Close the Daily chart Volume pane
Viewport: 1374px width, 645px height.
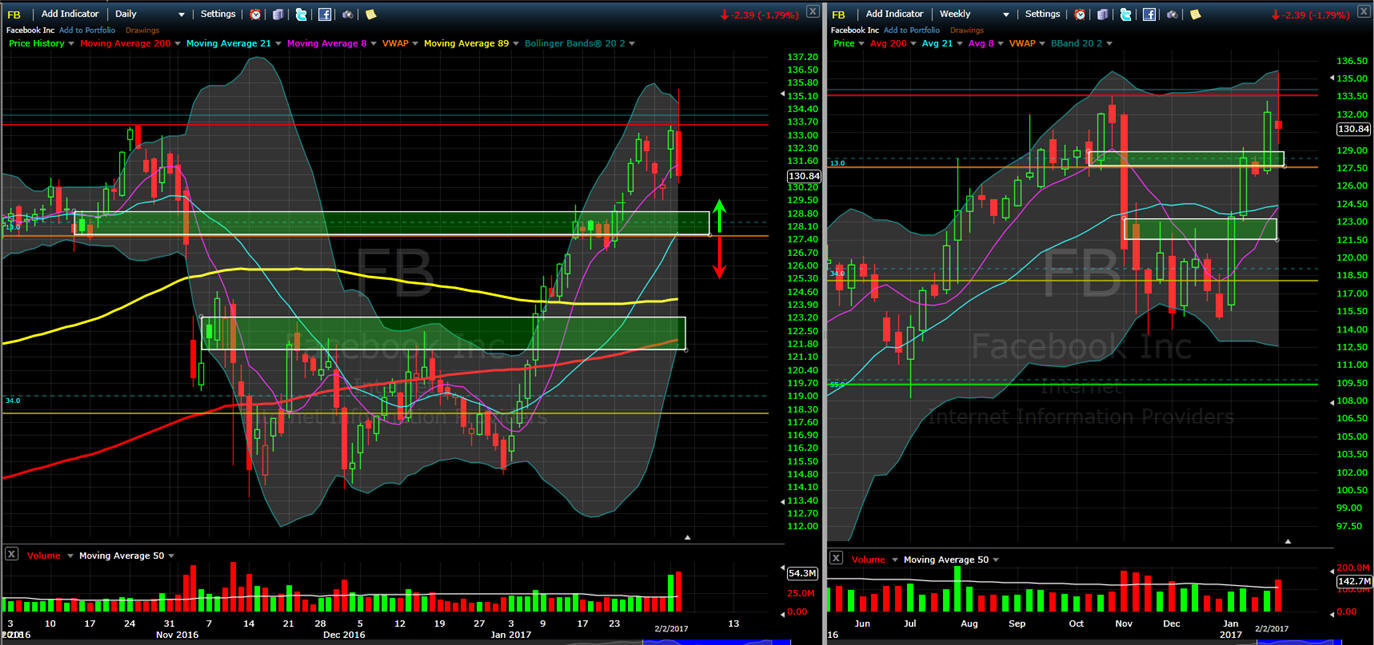point(12,555)
